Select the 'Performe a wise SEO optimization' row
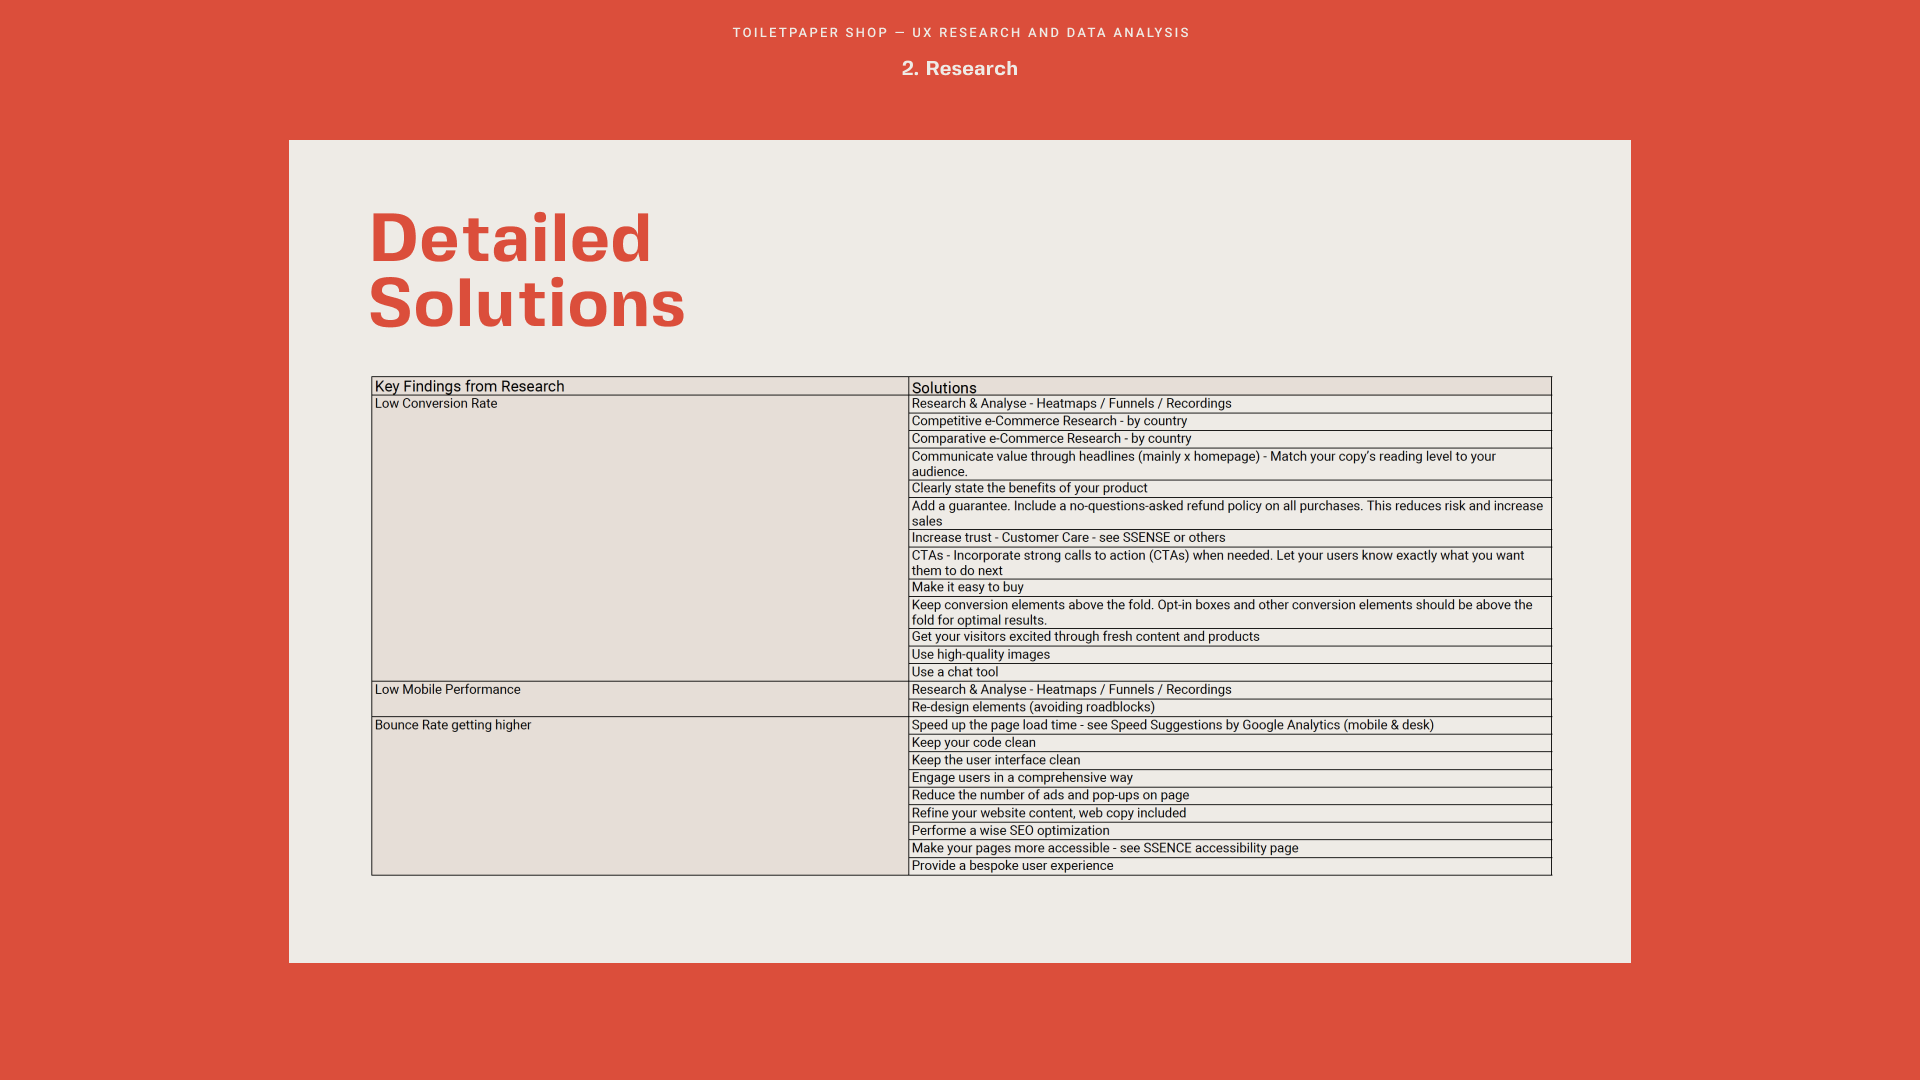This screenshot has height=1080, width=1920. [1010, 831]
